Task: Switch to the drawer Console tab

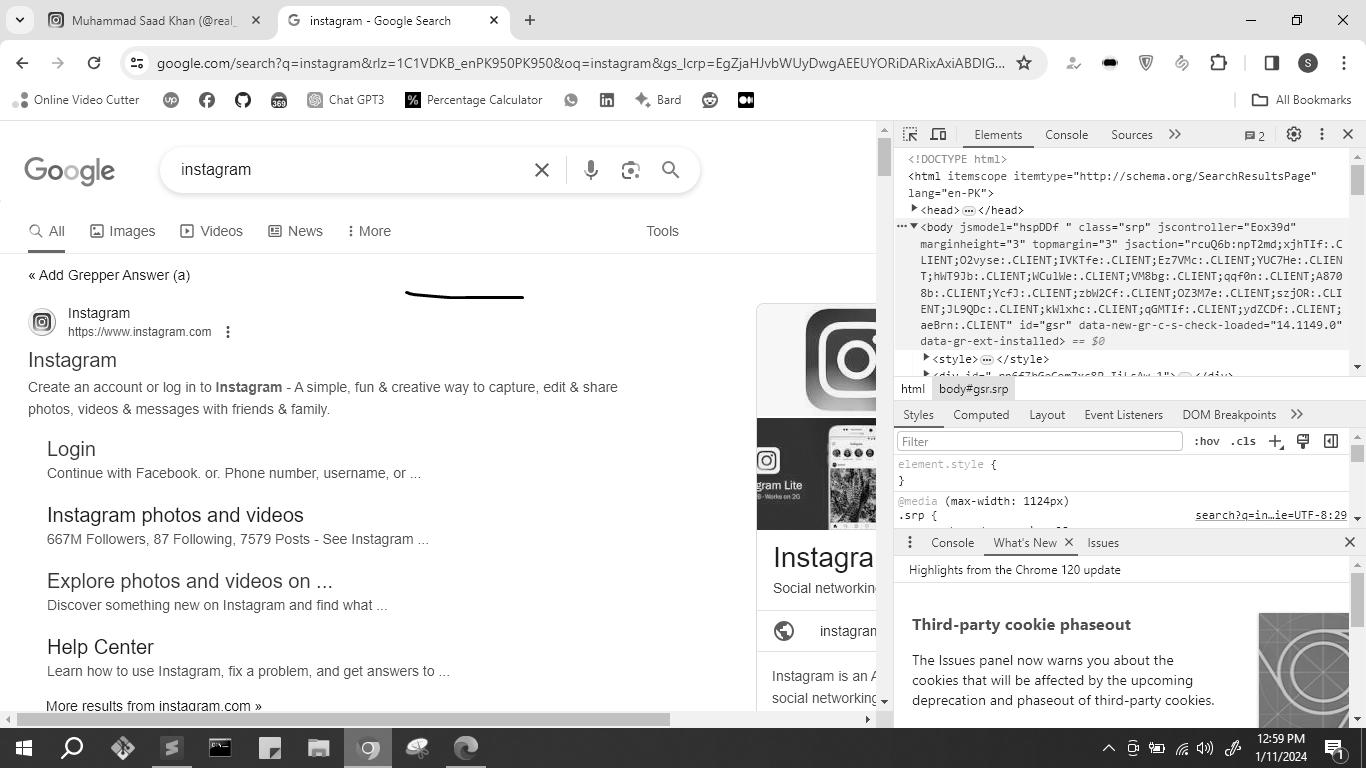Action: (x=952, y=543)
